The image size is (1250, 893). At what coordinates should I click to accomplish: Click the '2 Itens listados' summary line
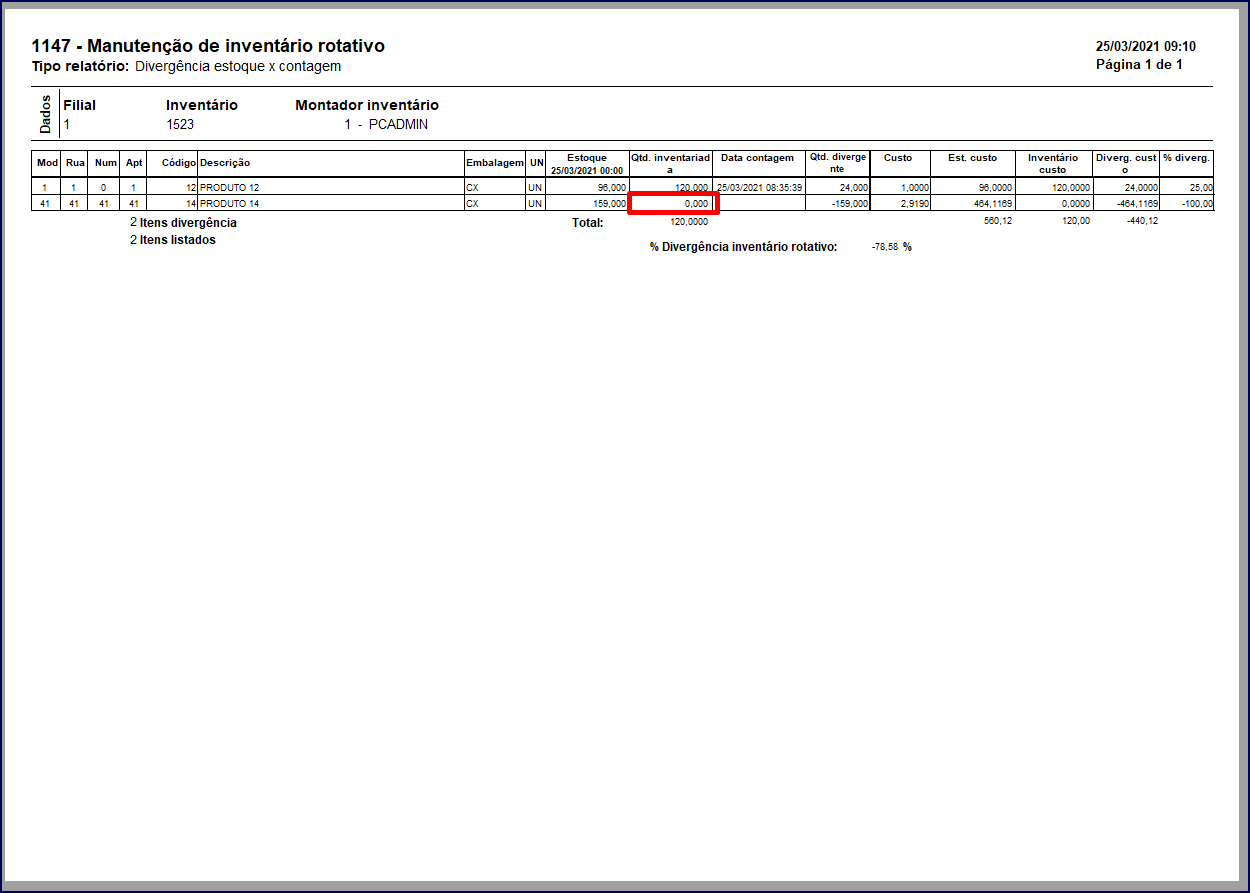coord(173,240)
